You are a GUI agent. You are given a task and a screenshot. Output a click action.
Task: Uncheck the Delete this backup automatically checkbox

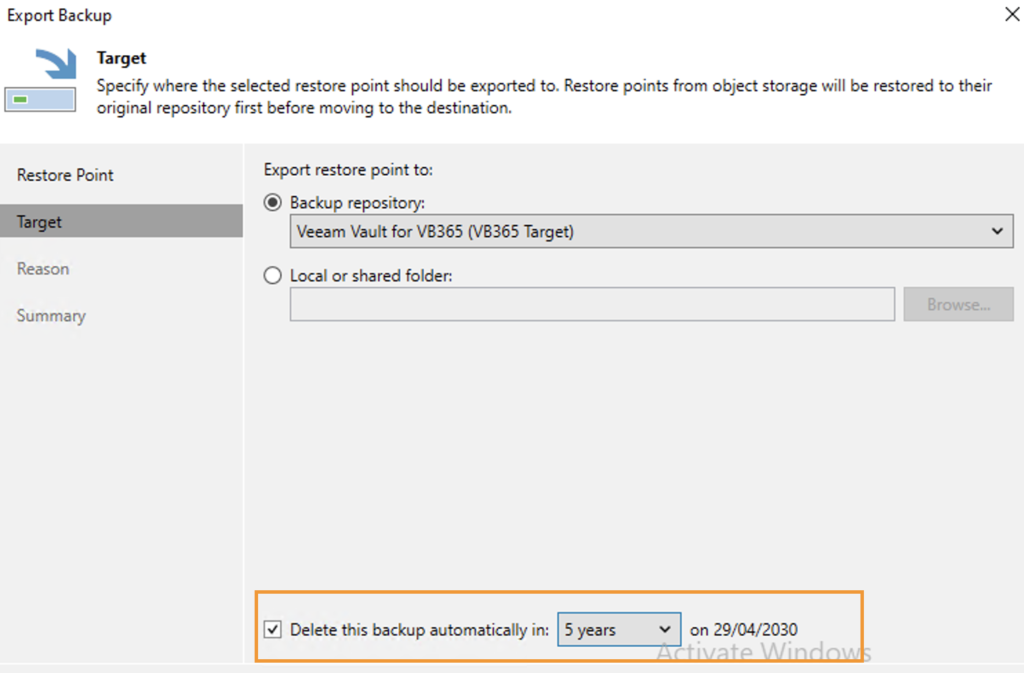point(273,630)
